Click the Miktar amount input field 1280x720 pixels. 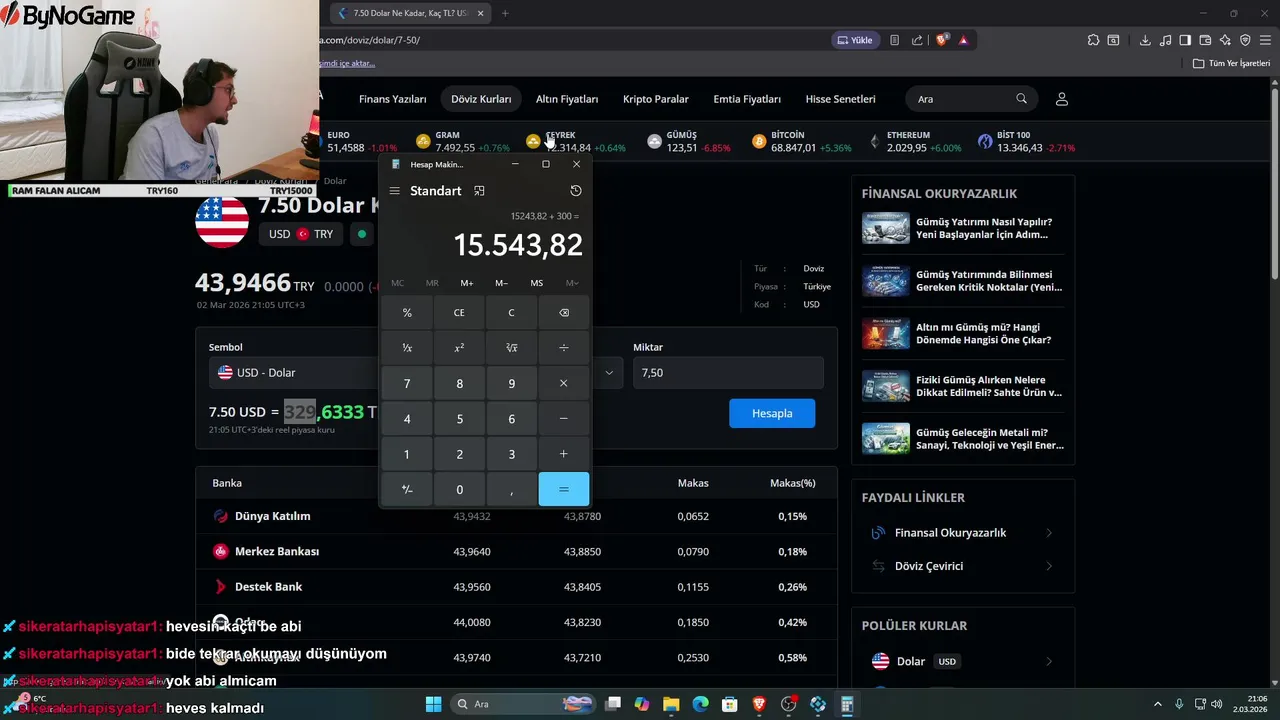click(728, 372)
